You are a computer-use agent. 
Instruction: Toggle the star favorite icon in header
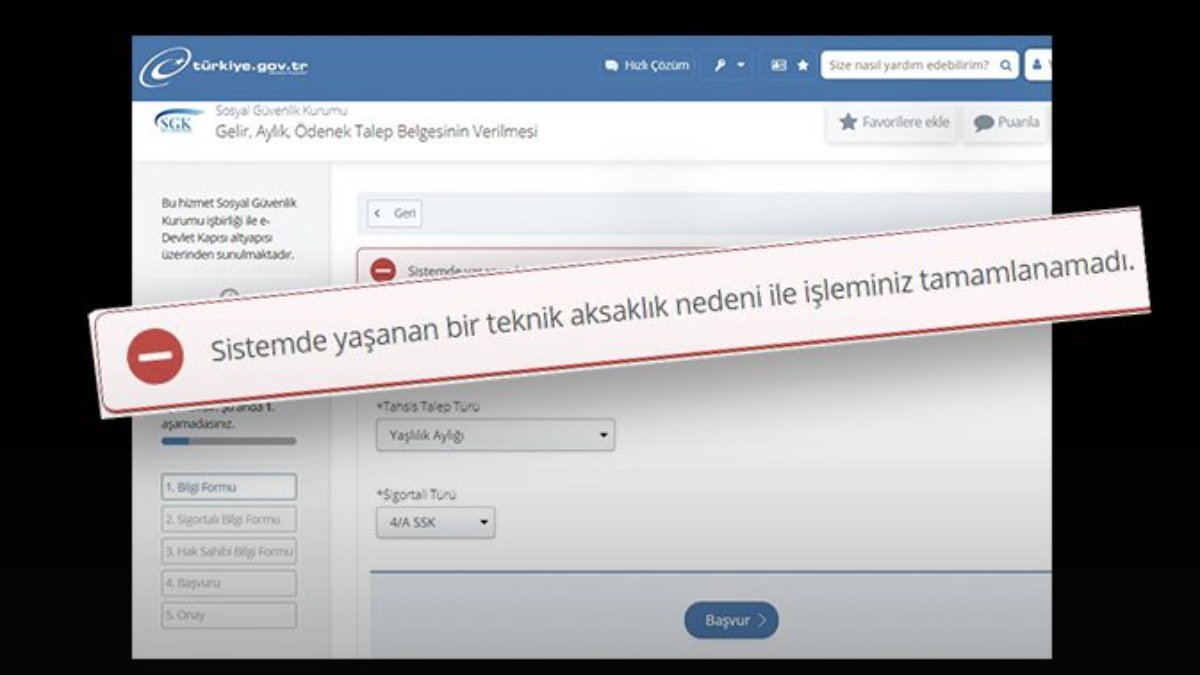point(802,64)
